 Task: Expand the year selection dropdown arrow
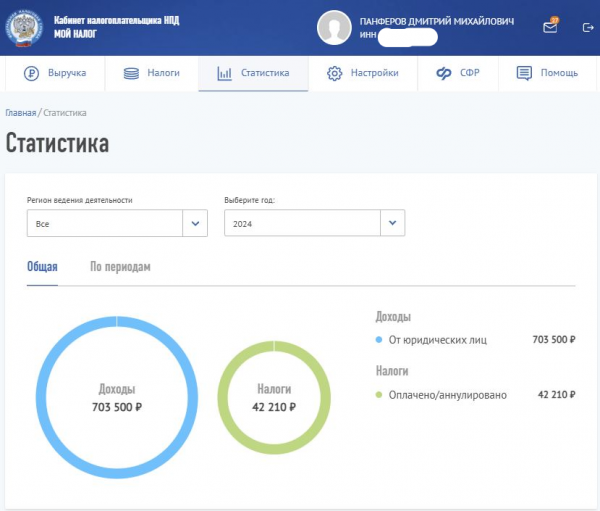pyautogui.click(x=392, y=223)
